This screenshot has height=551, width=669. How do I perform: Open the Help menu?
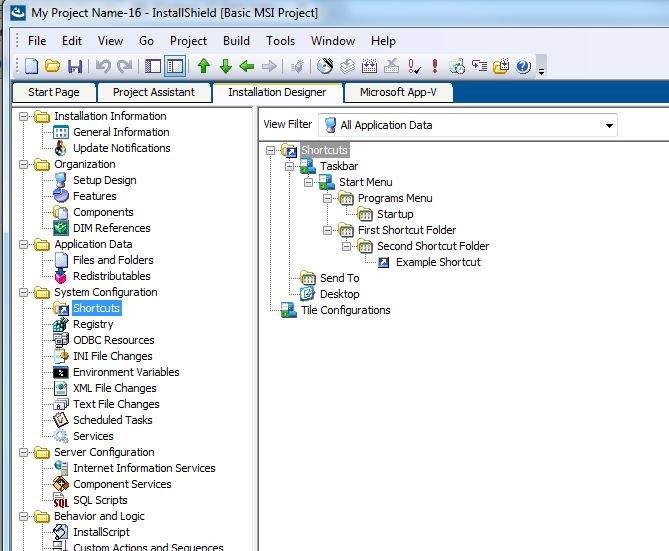pos(383,41)
